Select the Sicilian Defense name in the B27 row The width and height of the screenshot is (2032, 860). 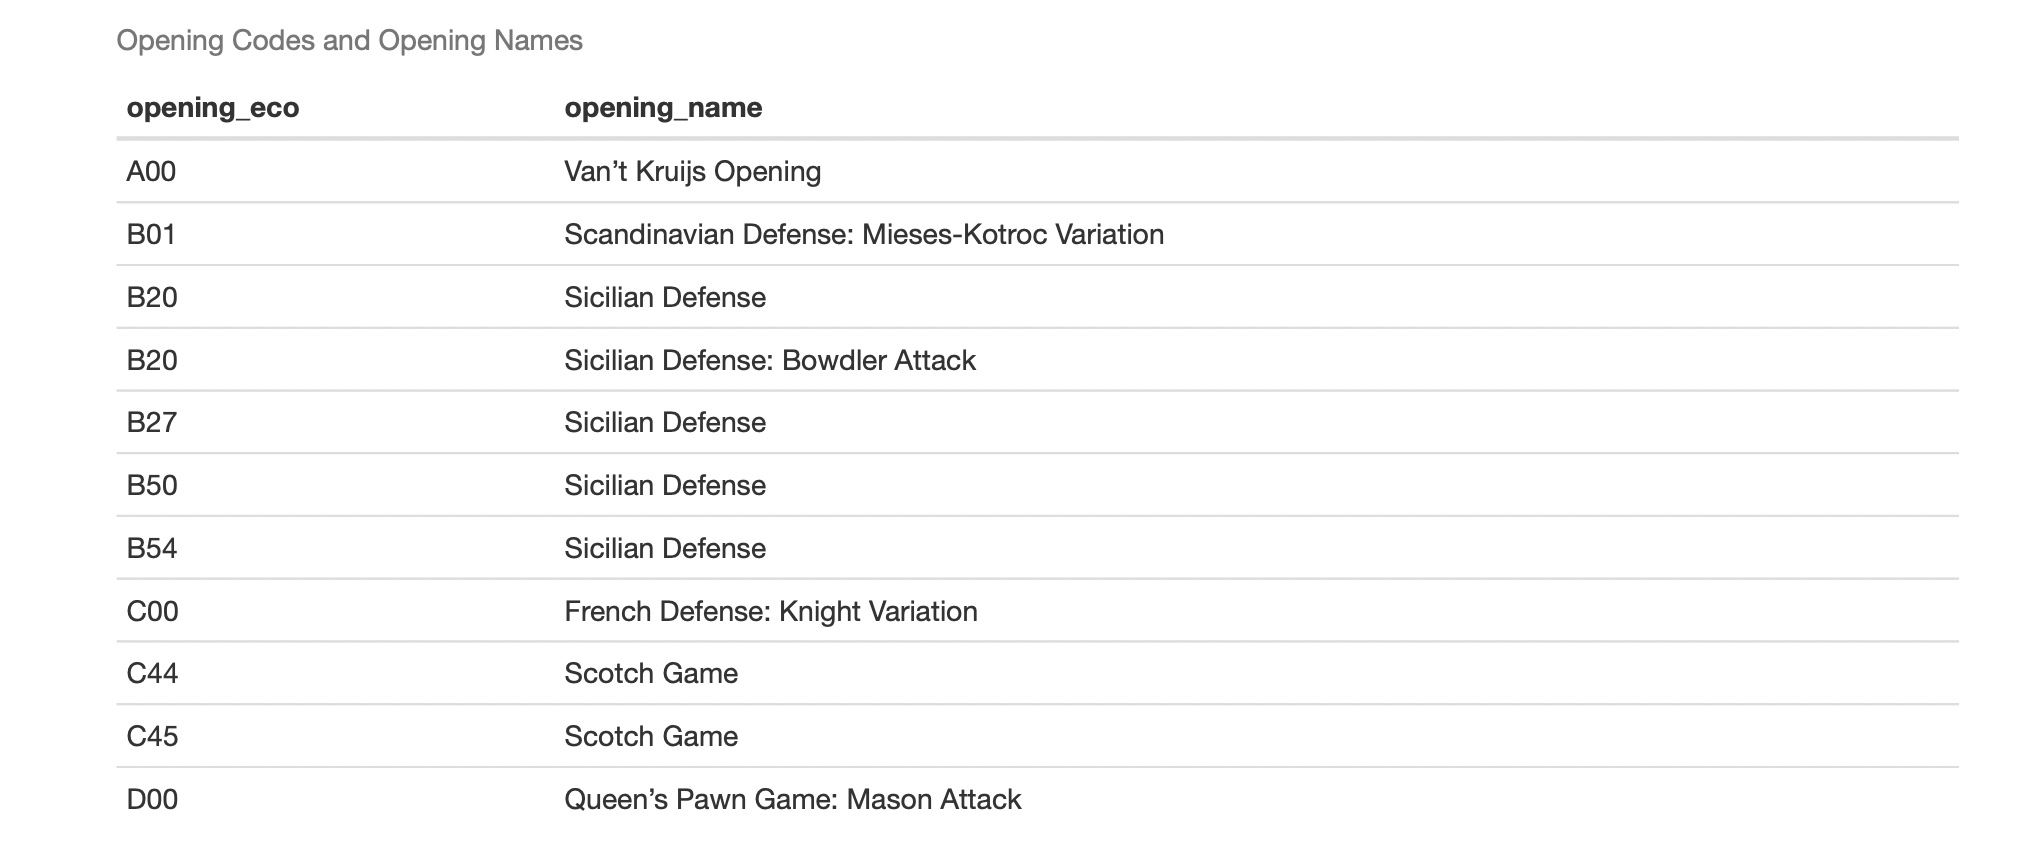pos(665,423)
